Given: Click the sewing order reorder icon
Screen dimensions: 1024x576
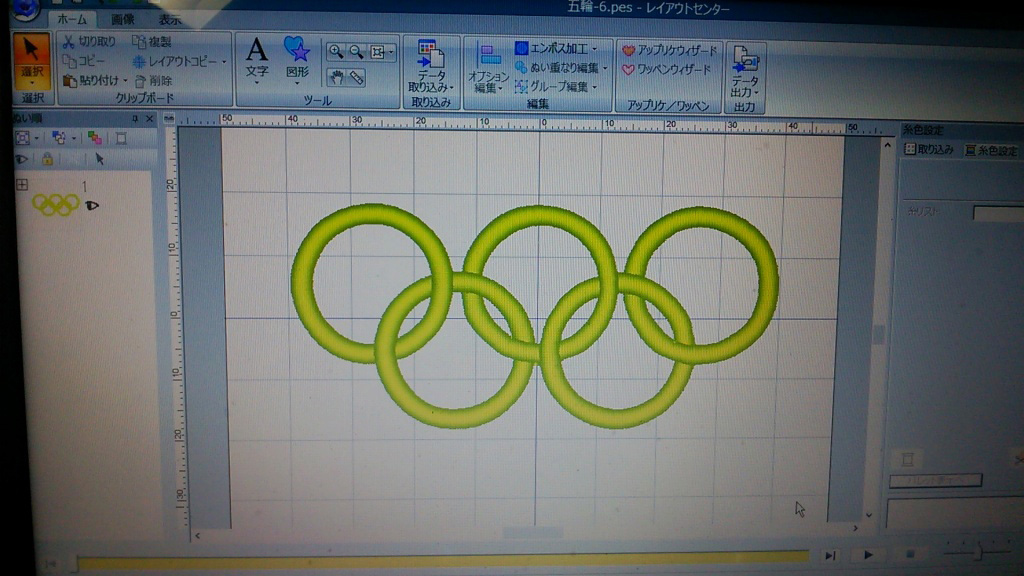Looking at the screenshot, I should click(59, 138).
